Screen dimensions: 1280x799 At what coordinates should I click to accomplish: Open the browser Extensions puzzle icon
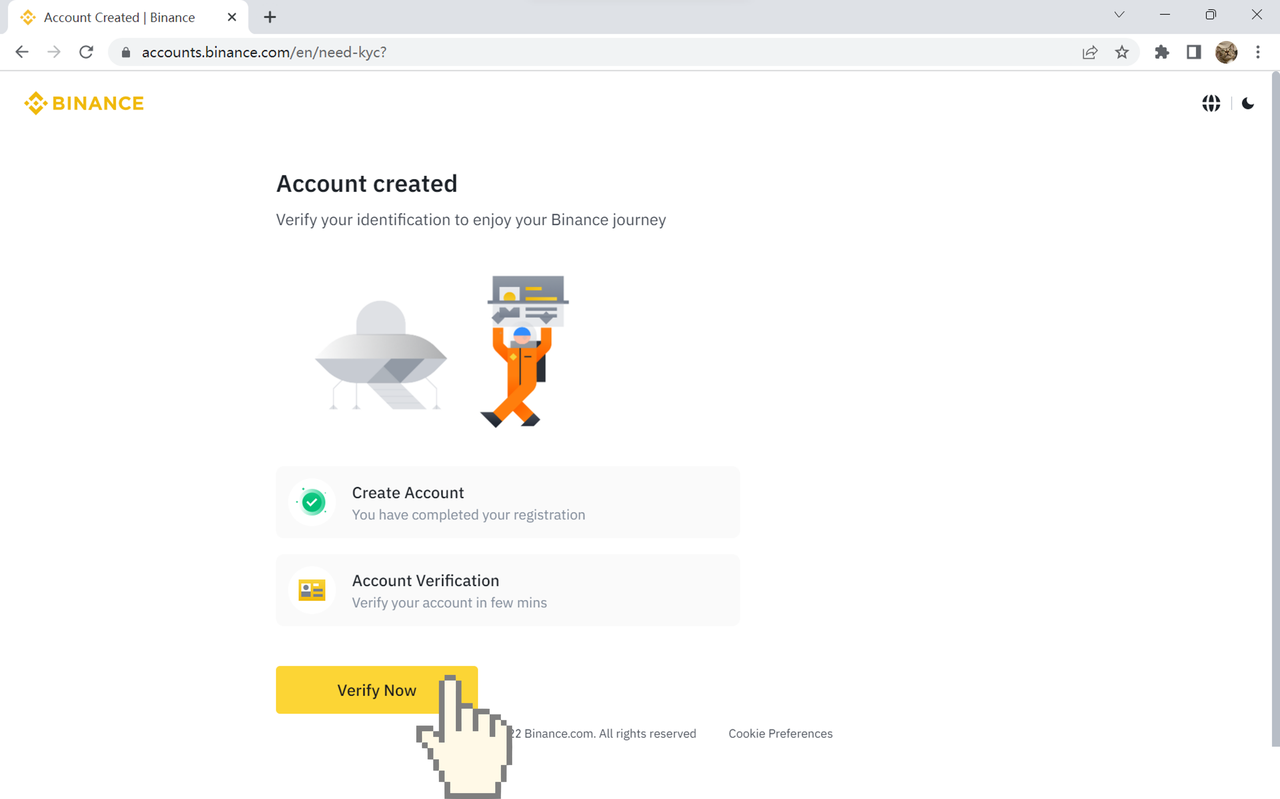pyautogui.click(x=1161, y=52)
